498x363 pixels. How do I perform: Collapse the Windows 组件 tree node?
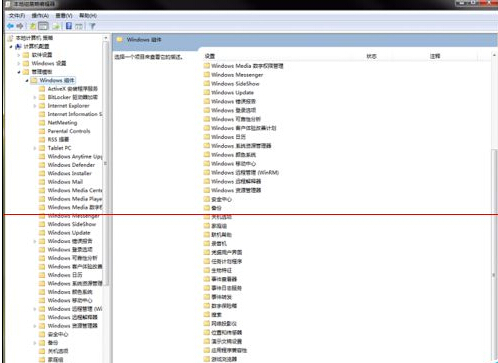27,80
